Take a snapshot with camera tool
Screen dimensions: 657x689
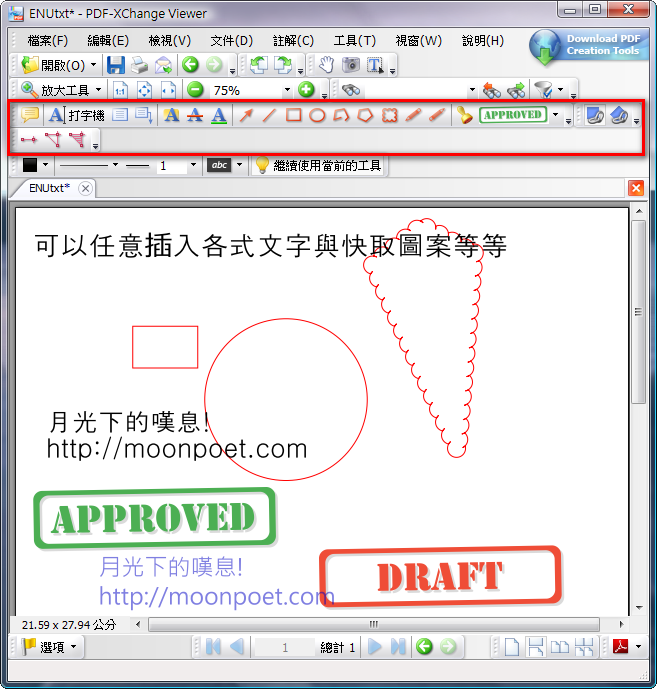(351, 65)
